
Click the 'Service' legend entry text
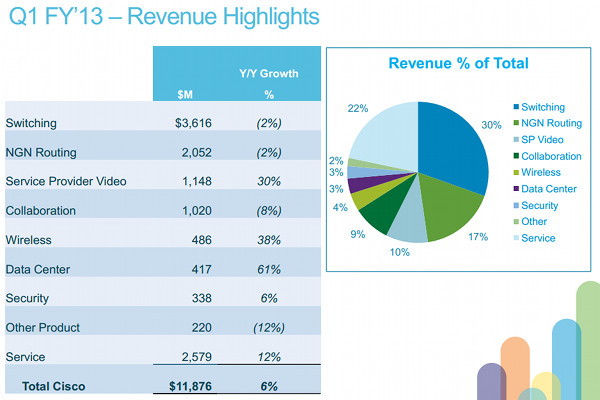pos(538,238)
